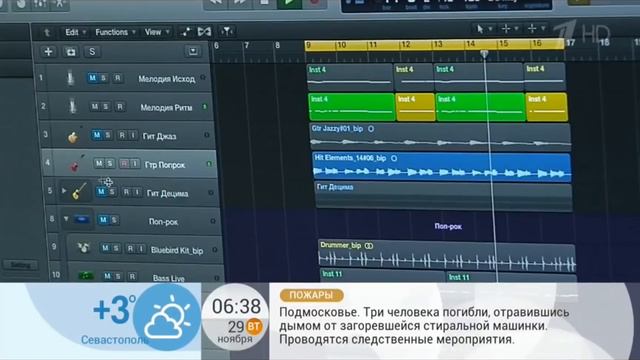Click the Гит Джаз guitar icon
This screenshot has width=640, height=360.
(x=73, y=137)
